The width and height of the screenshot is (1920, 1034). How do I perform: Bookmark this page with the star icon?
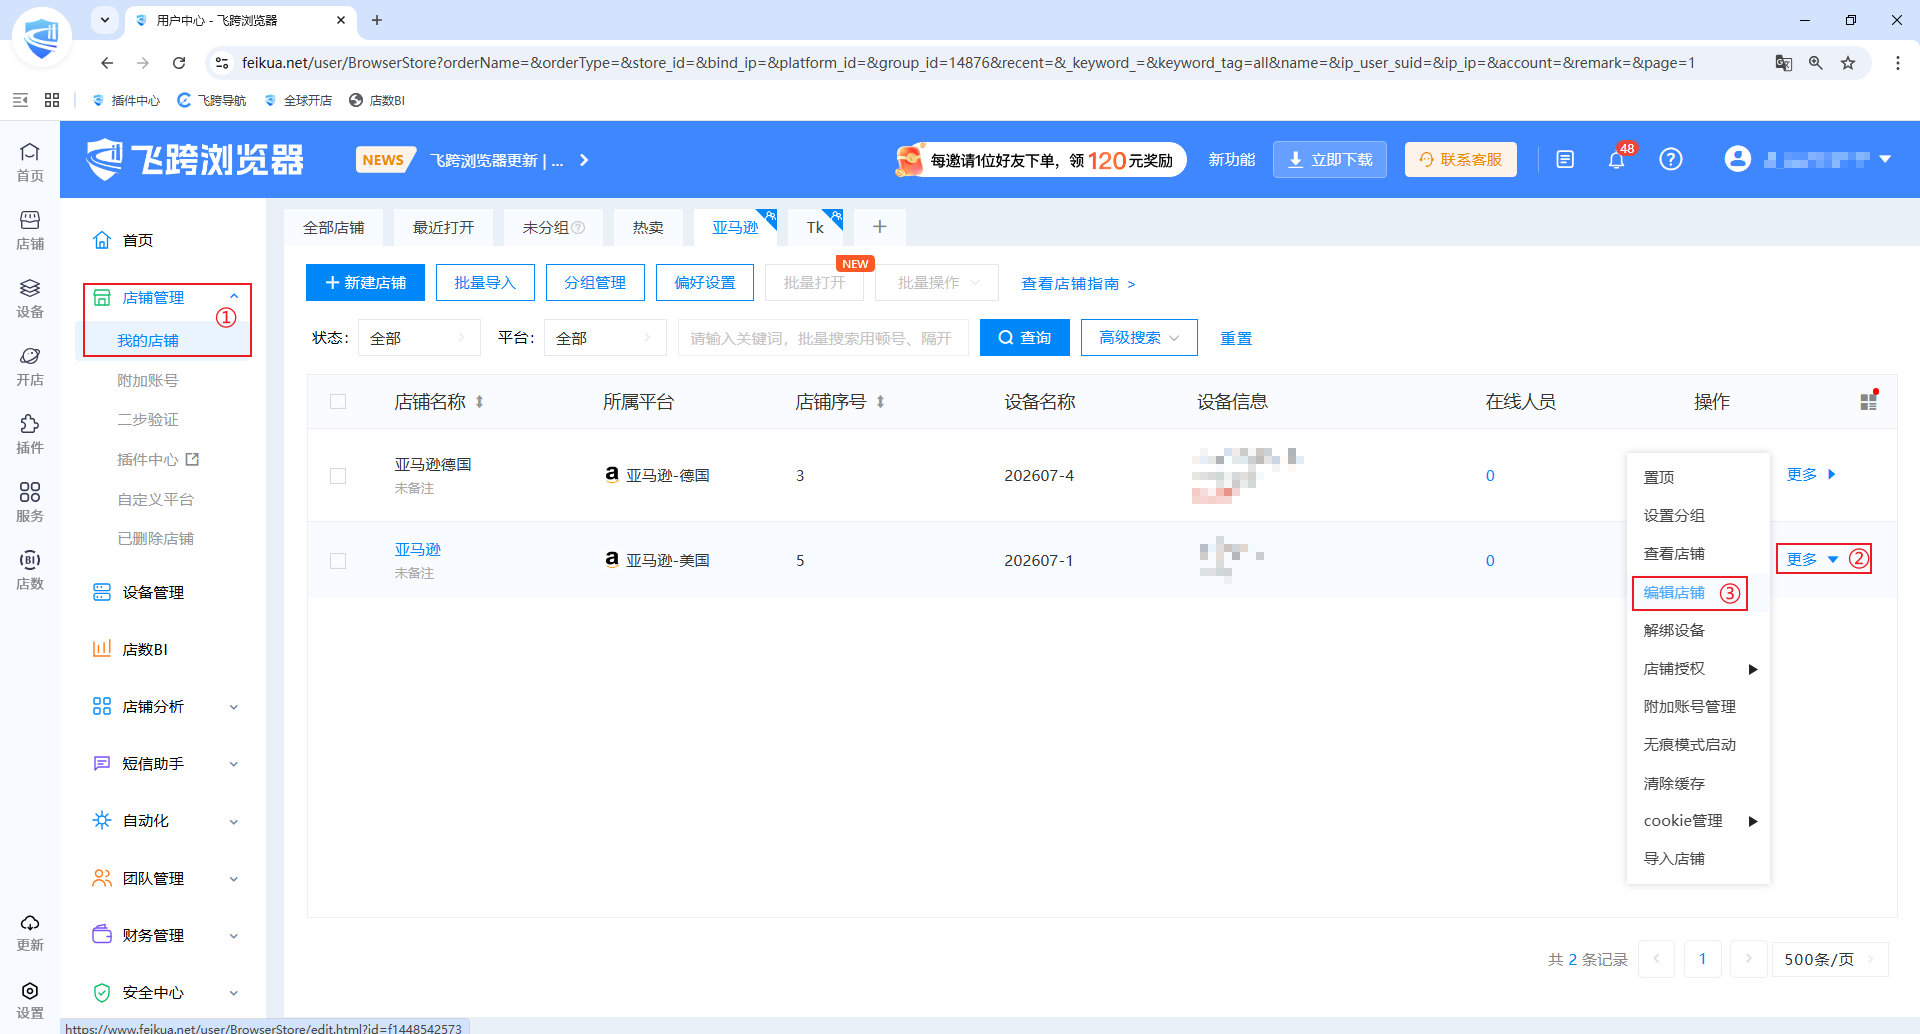point(1848,63)
